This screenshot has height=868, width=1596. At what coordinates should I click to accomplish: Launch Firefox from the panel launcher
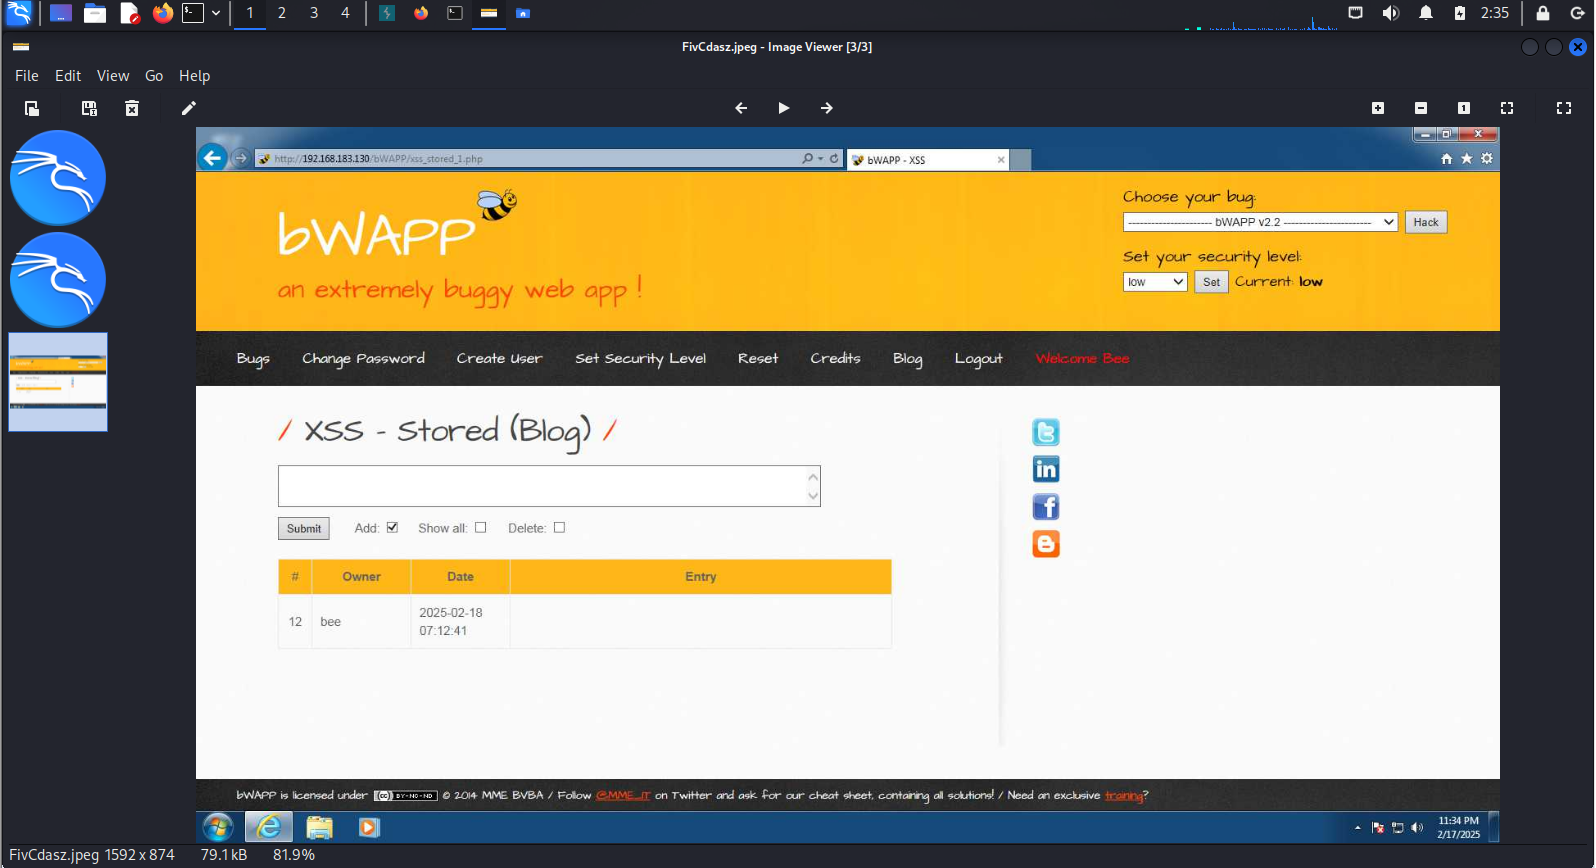click(163, 13)
